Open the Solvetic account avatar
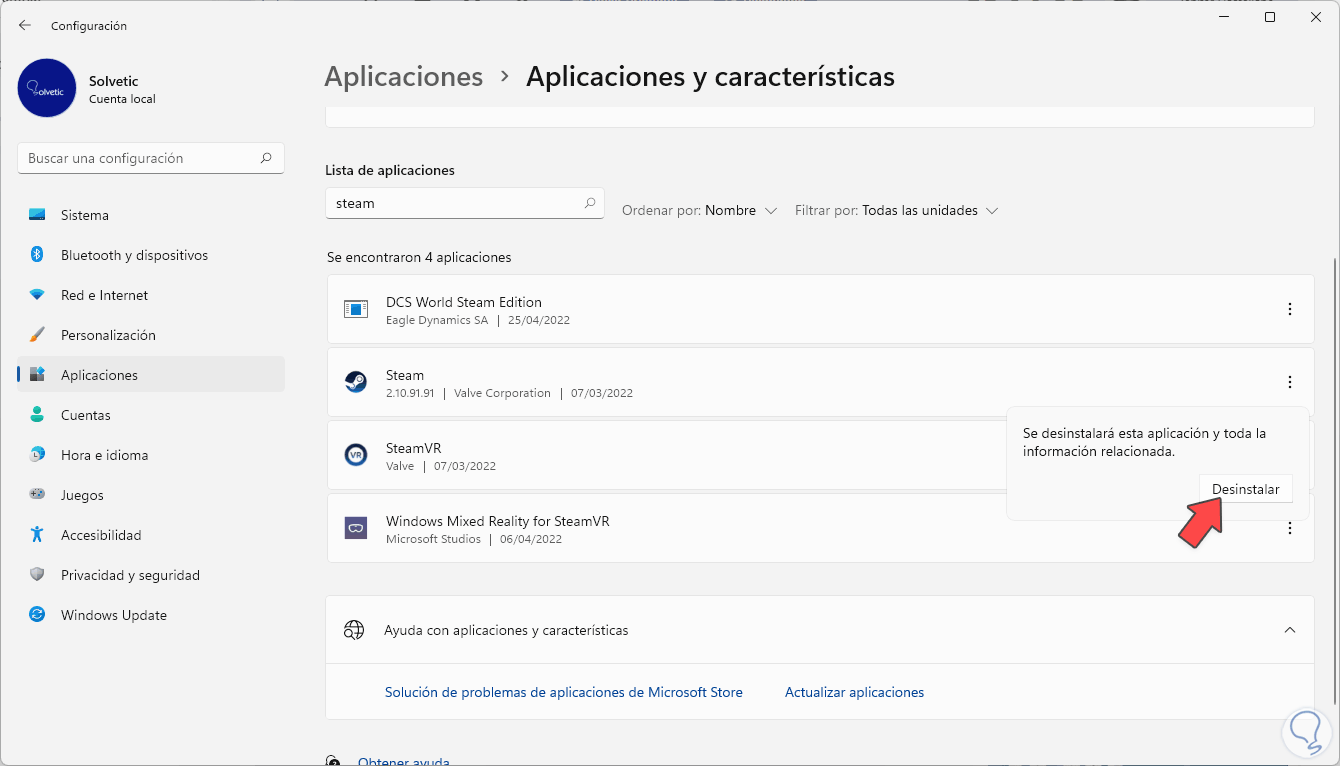The image size is (1340, 766). [47, 88]
